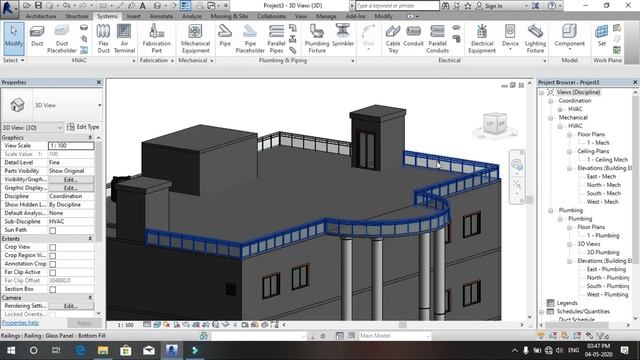This screenshot has width=640, height=360.
Task: Open 3D Plumbing view in Project Browser
Action: click(x=603, y=252)
